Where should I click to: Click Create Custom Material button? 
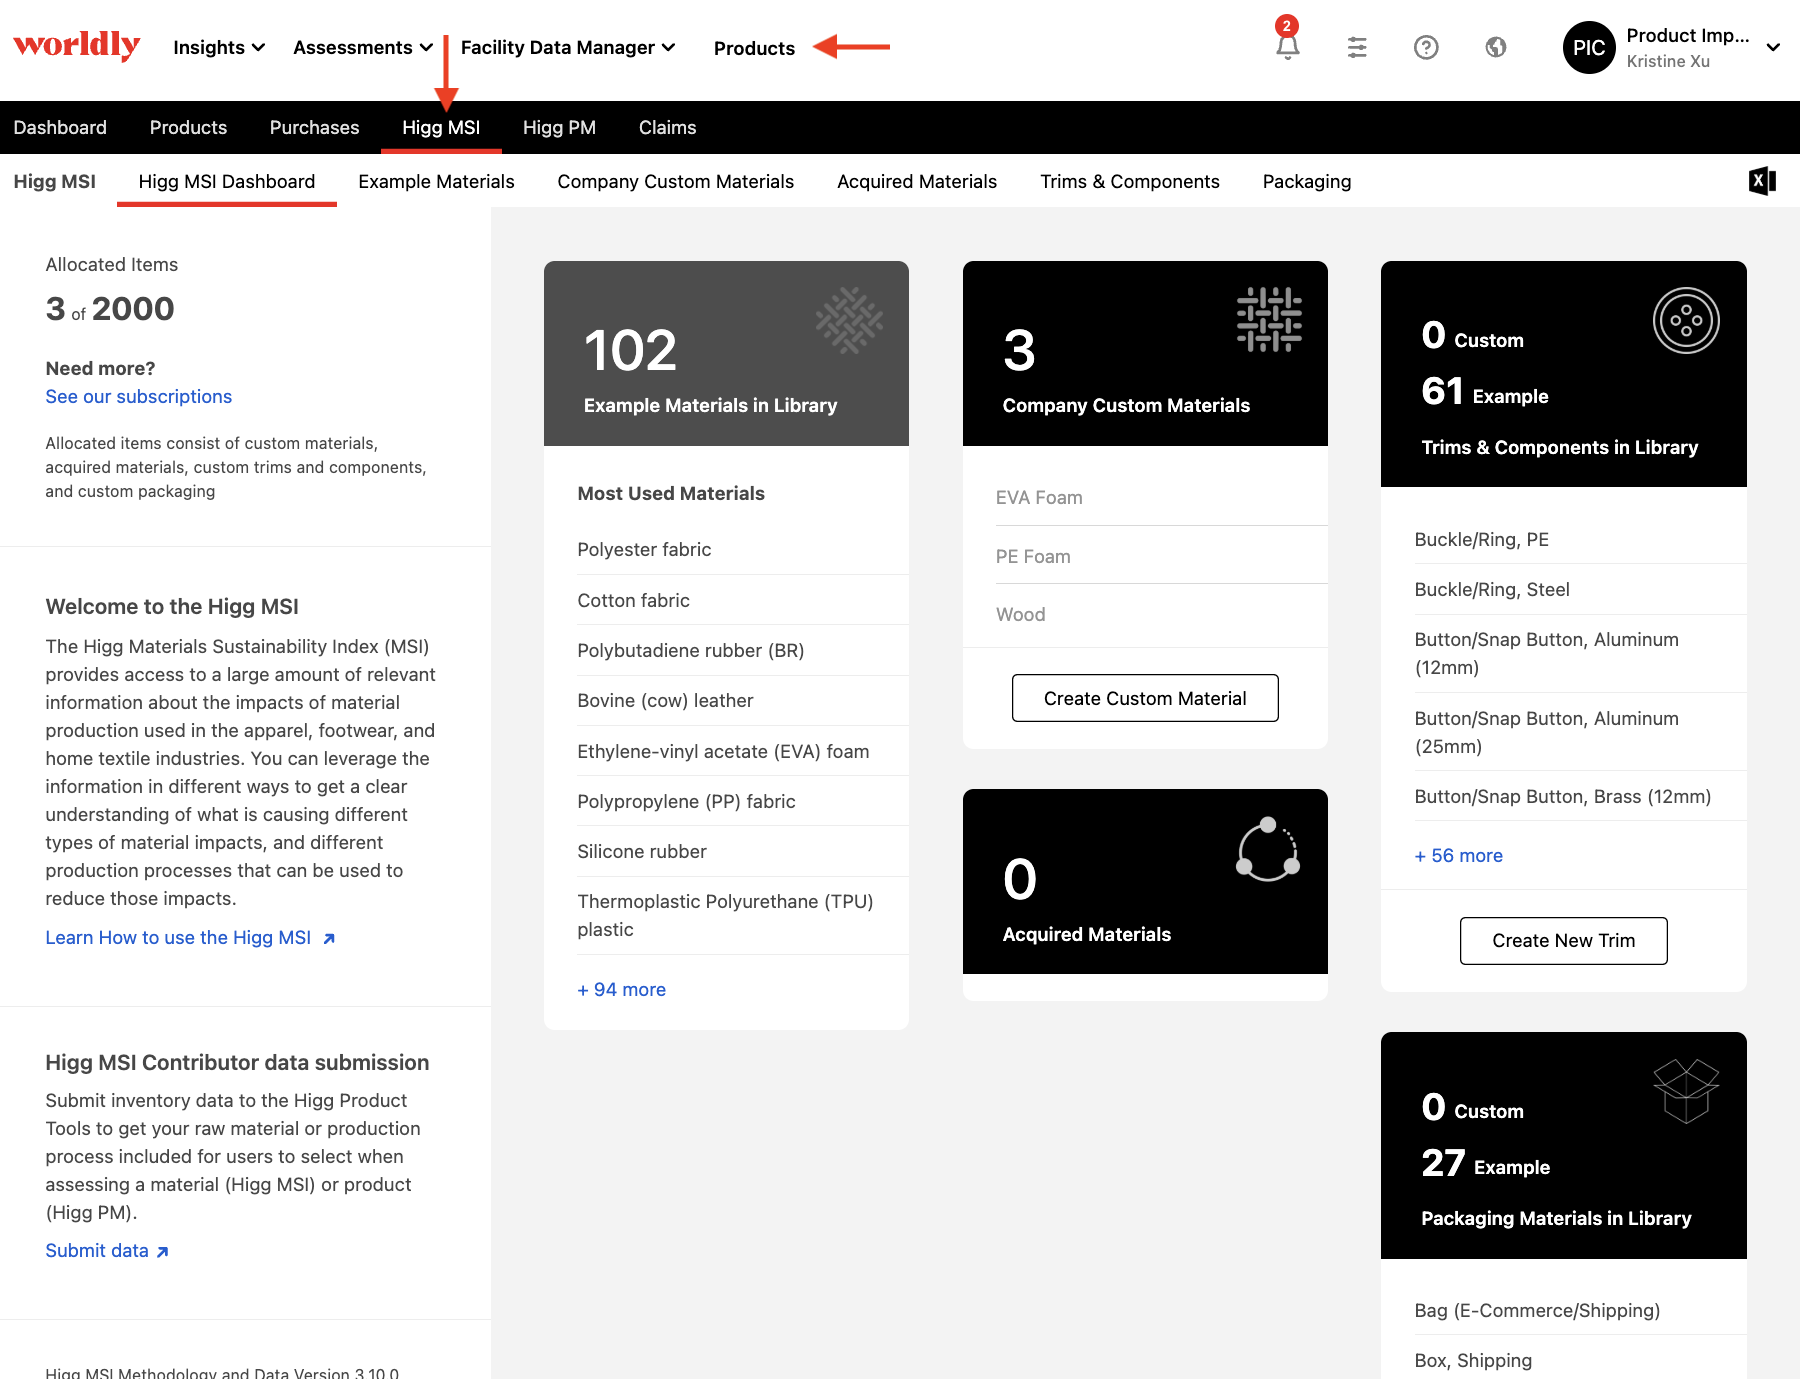[x=1145, y=698]
